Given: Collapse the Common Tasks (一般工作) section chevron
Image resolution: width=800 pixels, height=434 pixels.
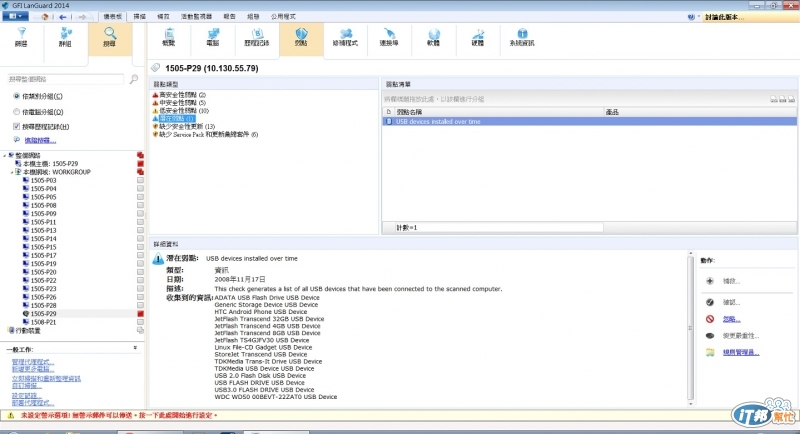Looking at the screenshot, I should click(135, 348).
